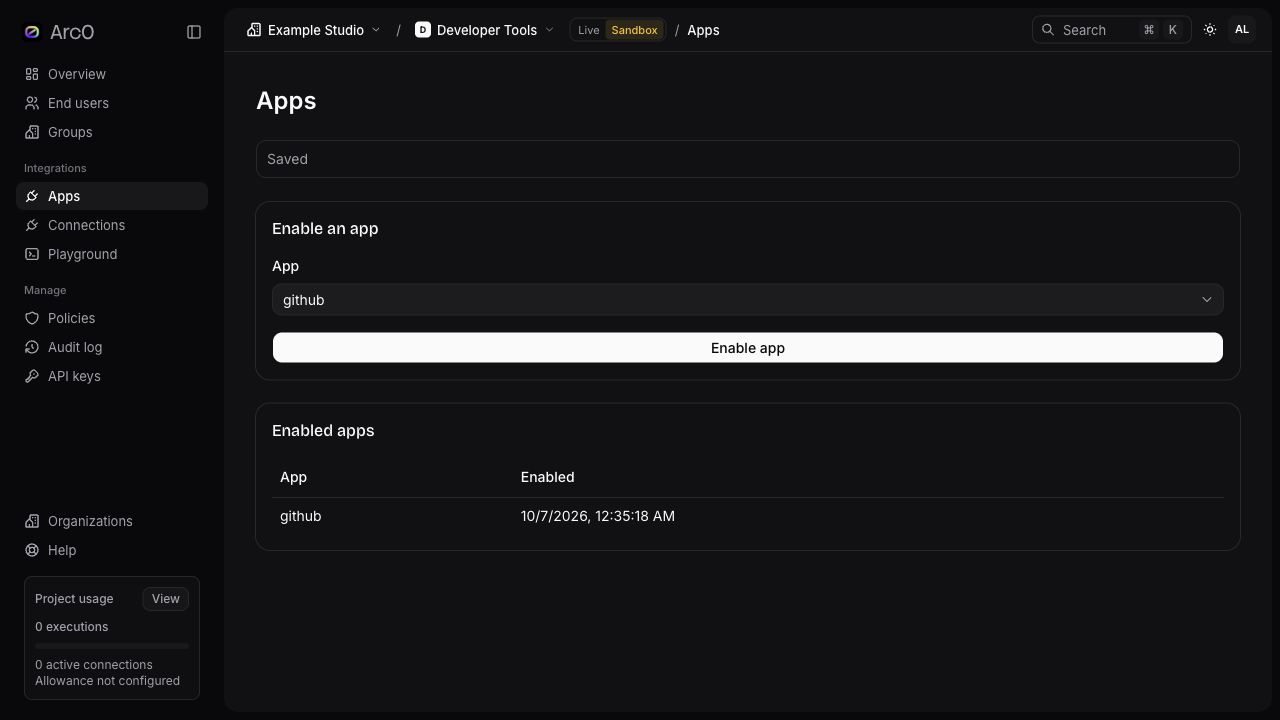This screenshot has width=1280, height=720.
Task: Switch environment to Live
Action: click(589, 30)
